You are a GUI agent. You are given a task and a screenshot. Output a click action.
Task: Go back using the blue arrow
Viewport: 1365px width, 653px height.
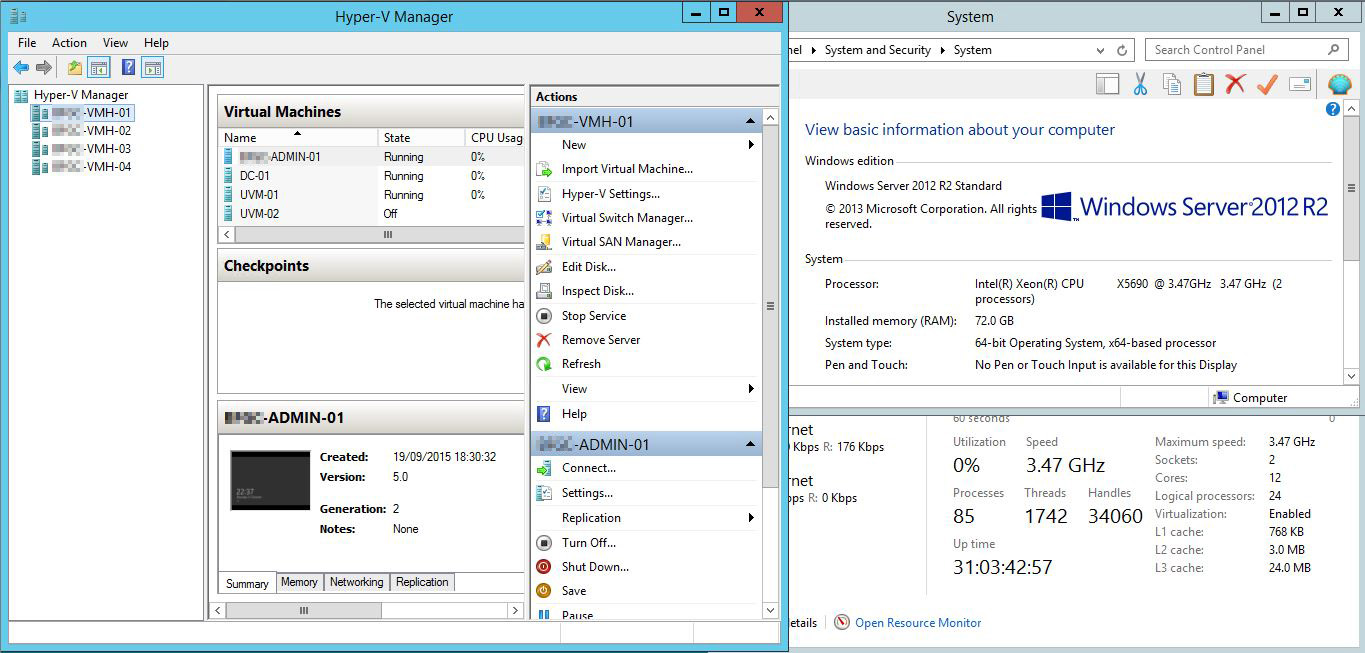(21, 68)
